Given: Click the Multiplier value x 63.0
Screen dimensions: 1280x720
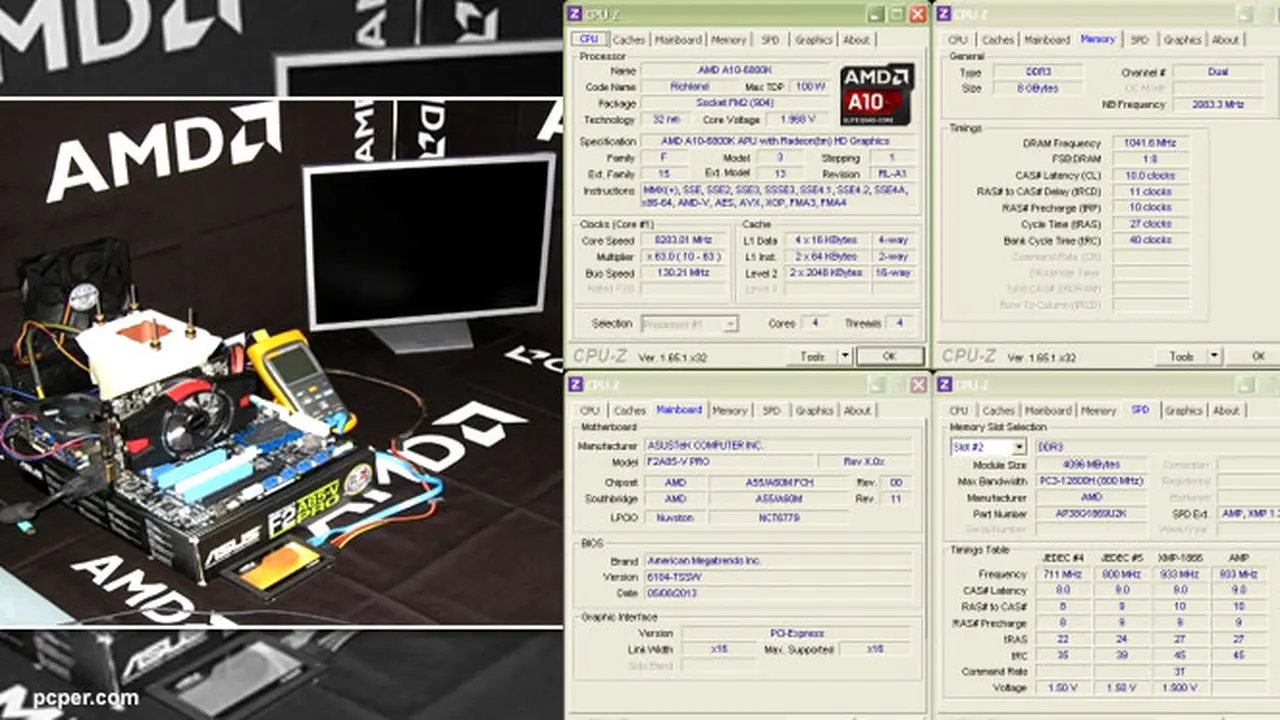Looking at the screenshot, I should tap(683, 257).
